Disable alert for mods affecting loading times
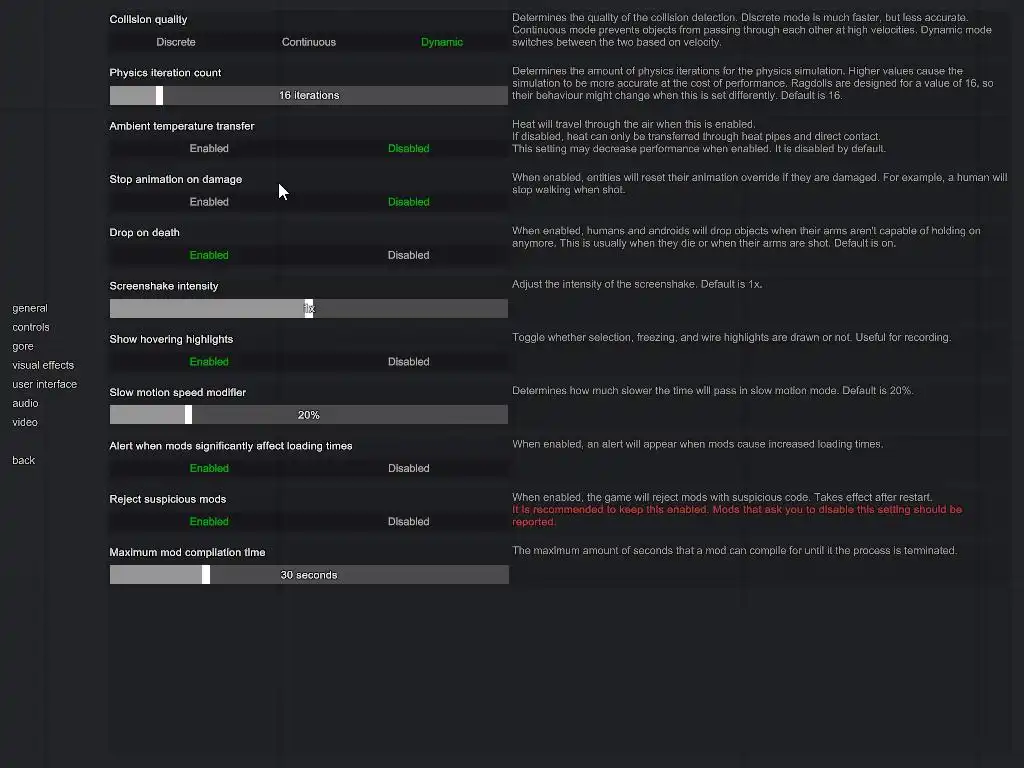The image size is (1024, 768). 408,469
